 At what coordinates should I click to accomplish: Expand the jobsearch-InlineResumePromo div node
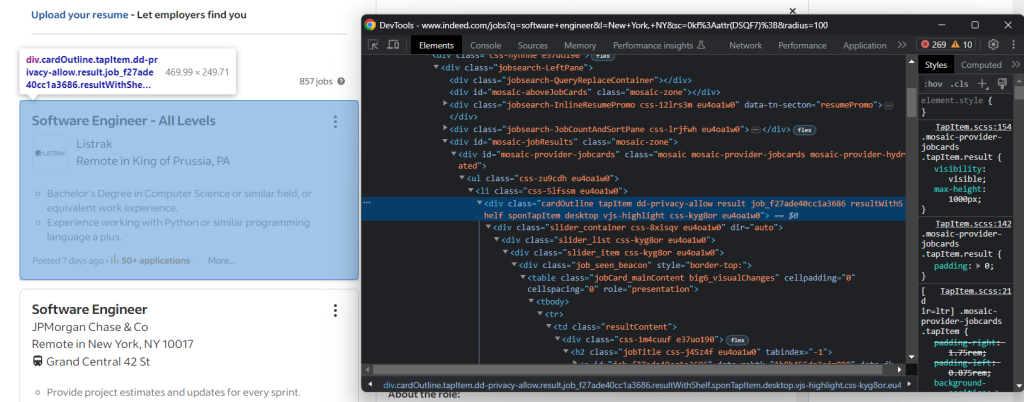445,104
